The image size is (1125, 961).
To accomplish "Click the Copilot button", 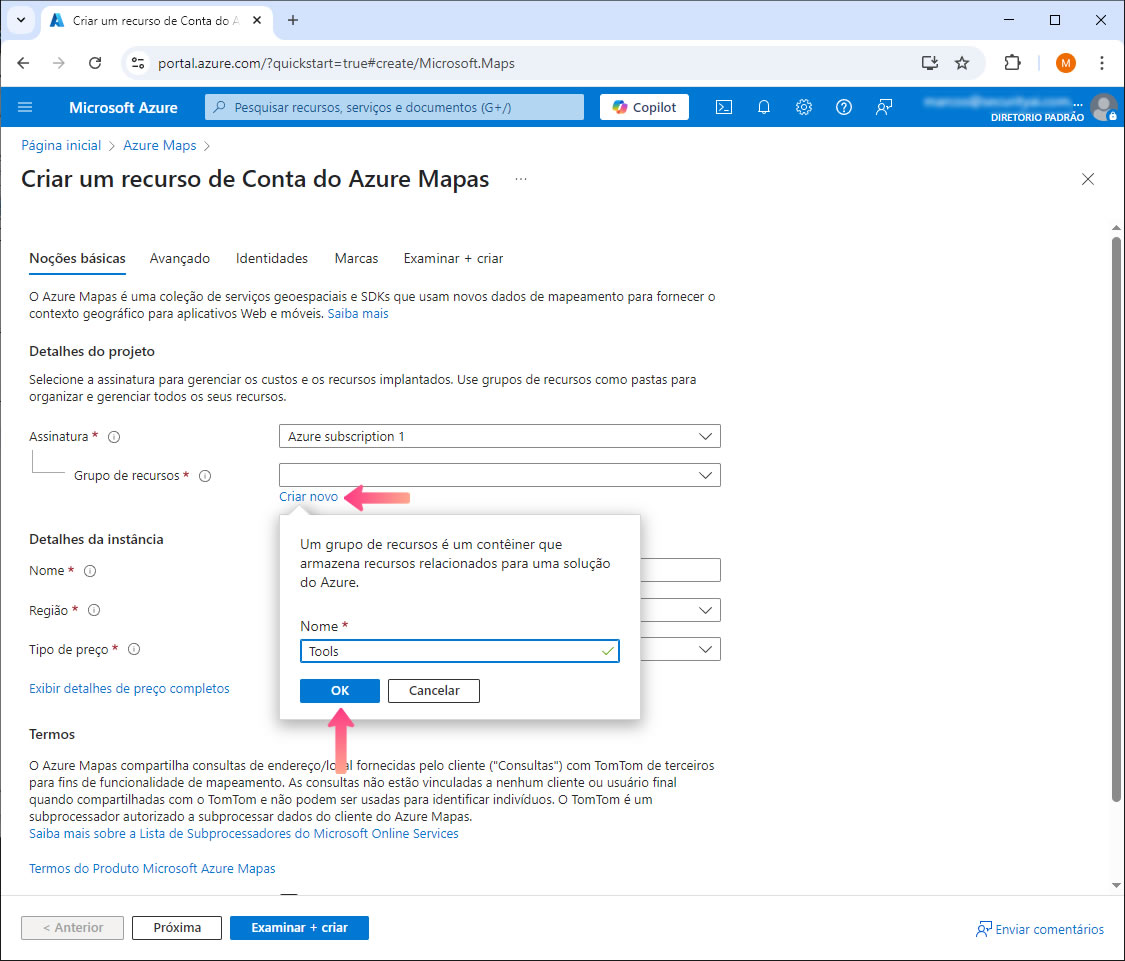I will (x=644, y=107).
